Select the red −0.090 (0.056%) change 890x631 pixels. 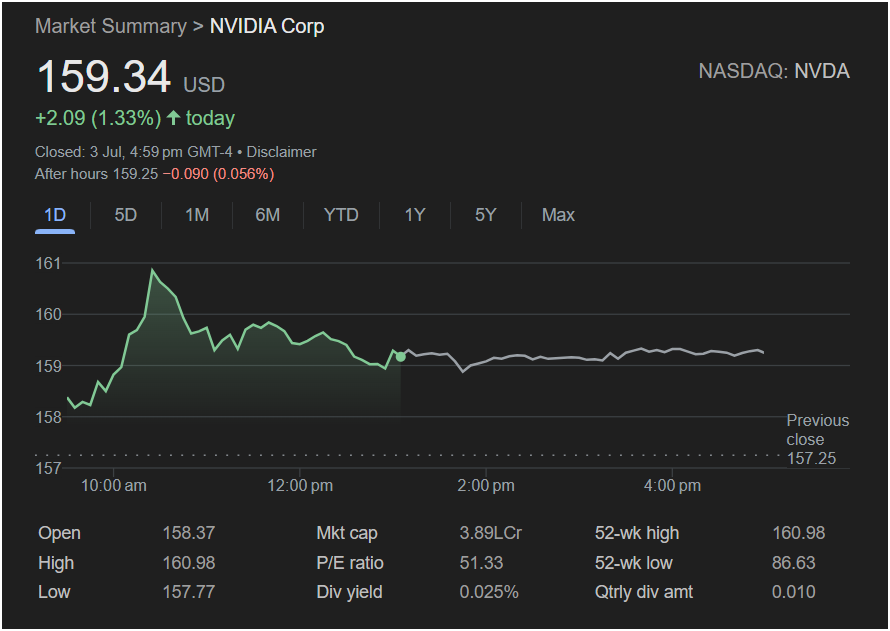click(x=219, y=174)
